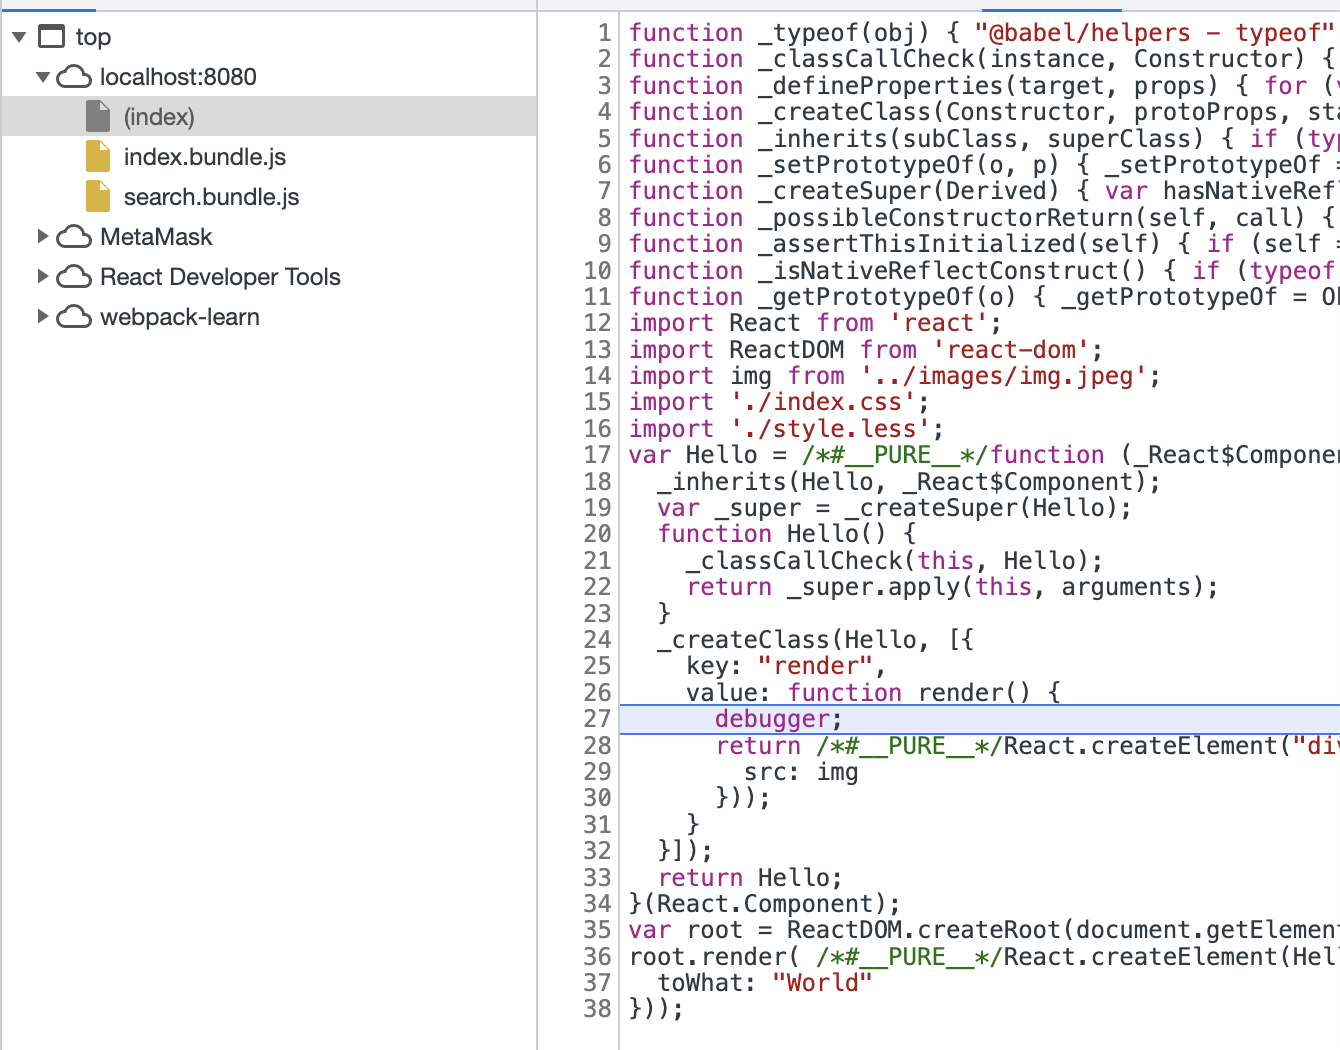Click the index.bundle.js yellow file icon

tap(98, 156)
